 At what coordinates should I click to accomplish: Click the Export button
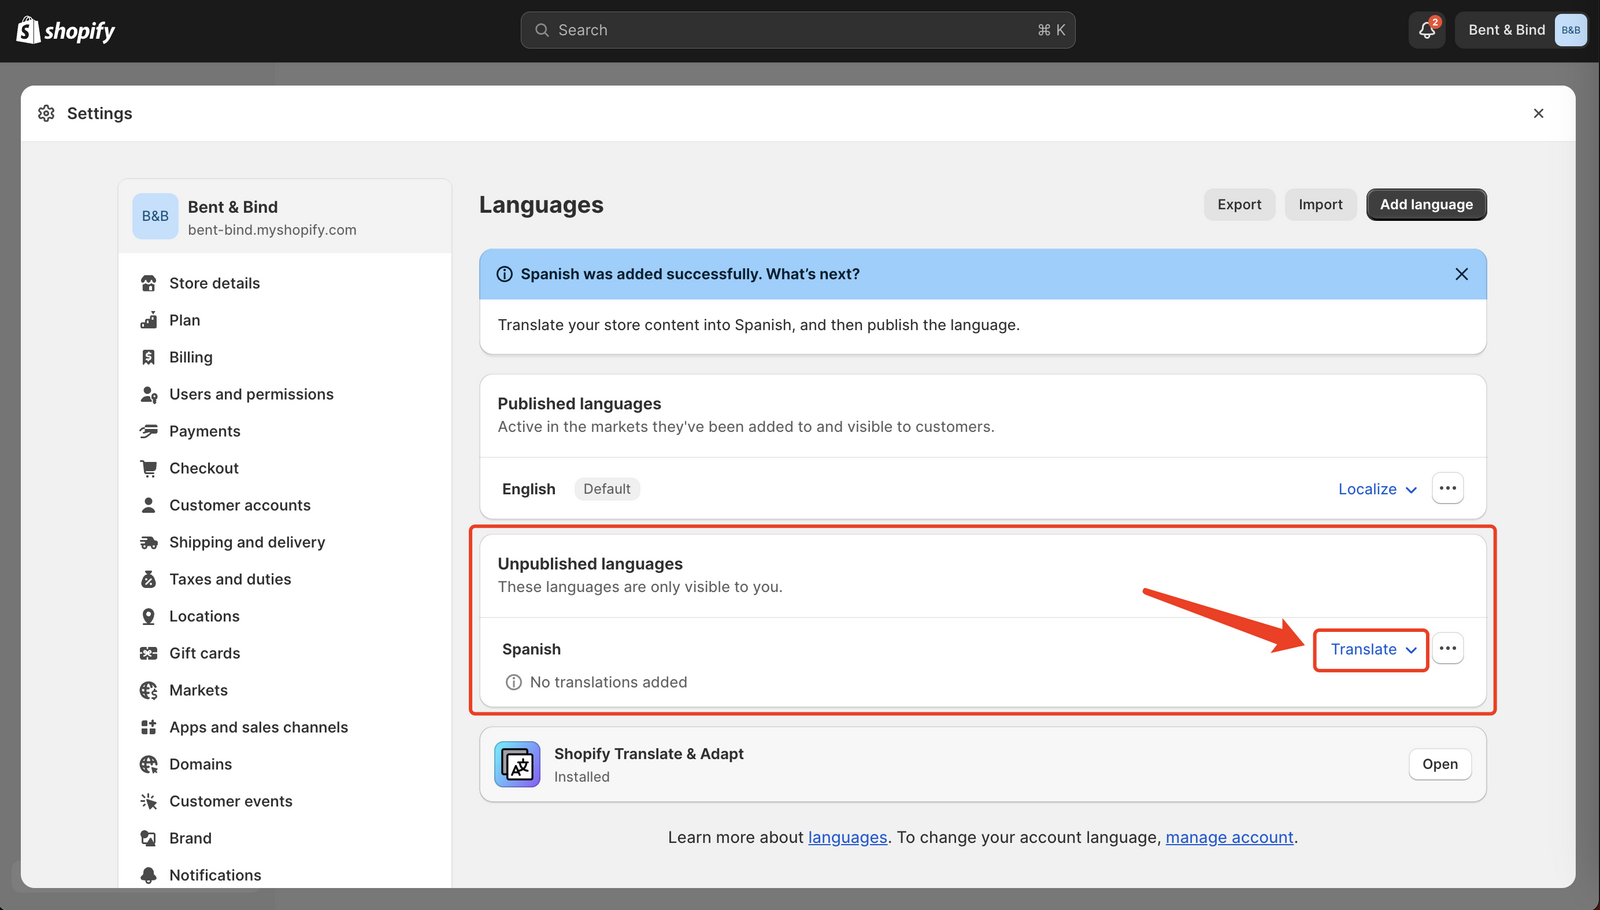[x=1239, y=205]
